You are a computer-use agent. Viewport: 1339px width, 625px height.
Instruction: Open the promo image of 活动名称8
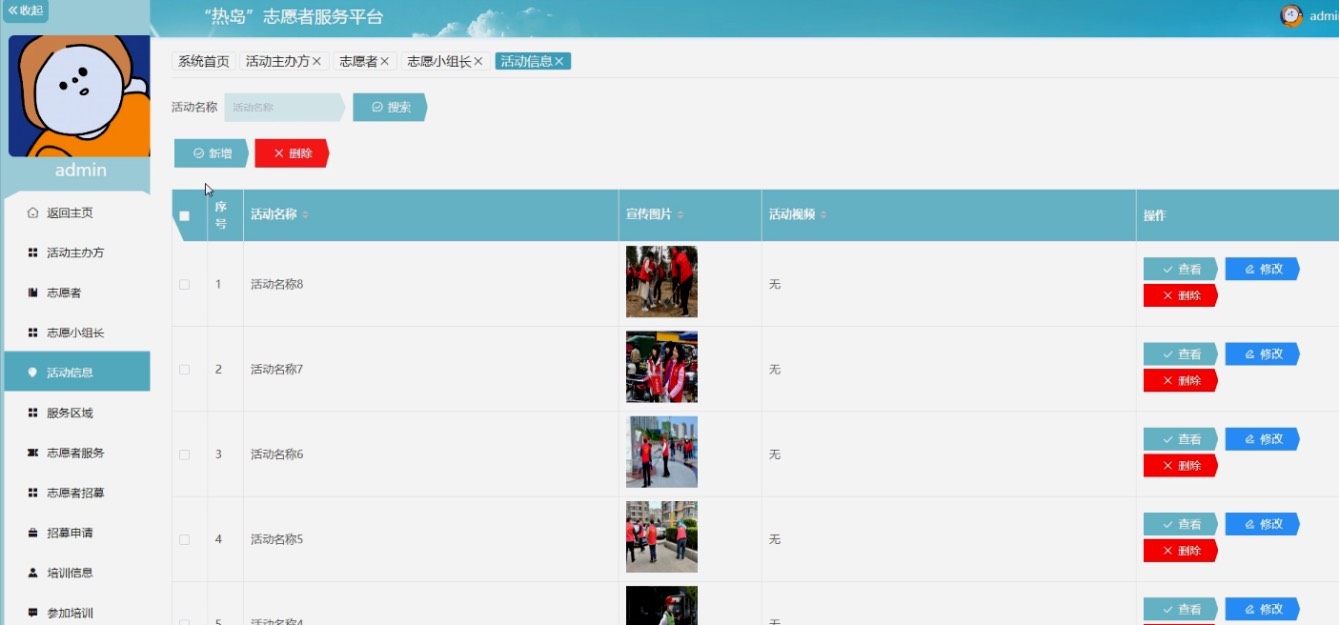point(661,282)
